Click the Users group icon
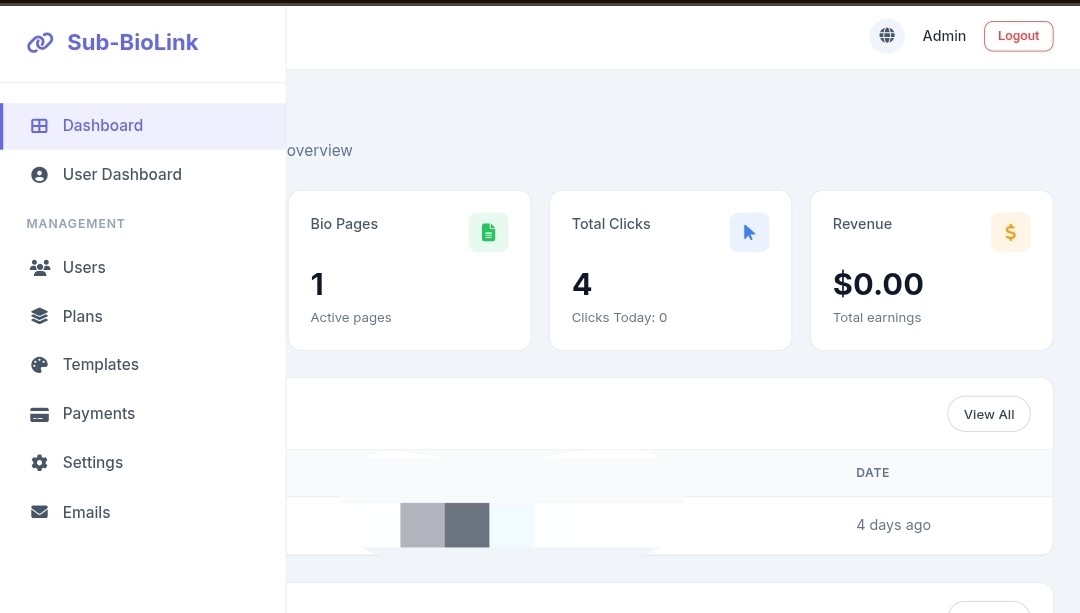Screen dimensions: 1080x613 (40, 267)
